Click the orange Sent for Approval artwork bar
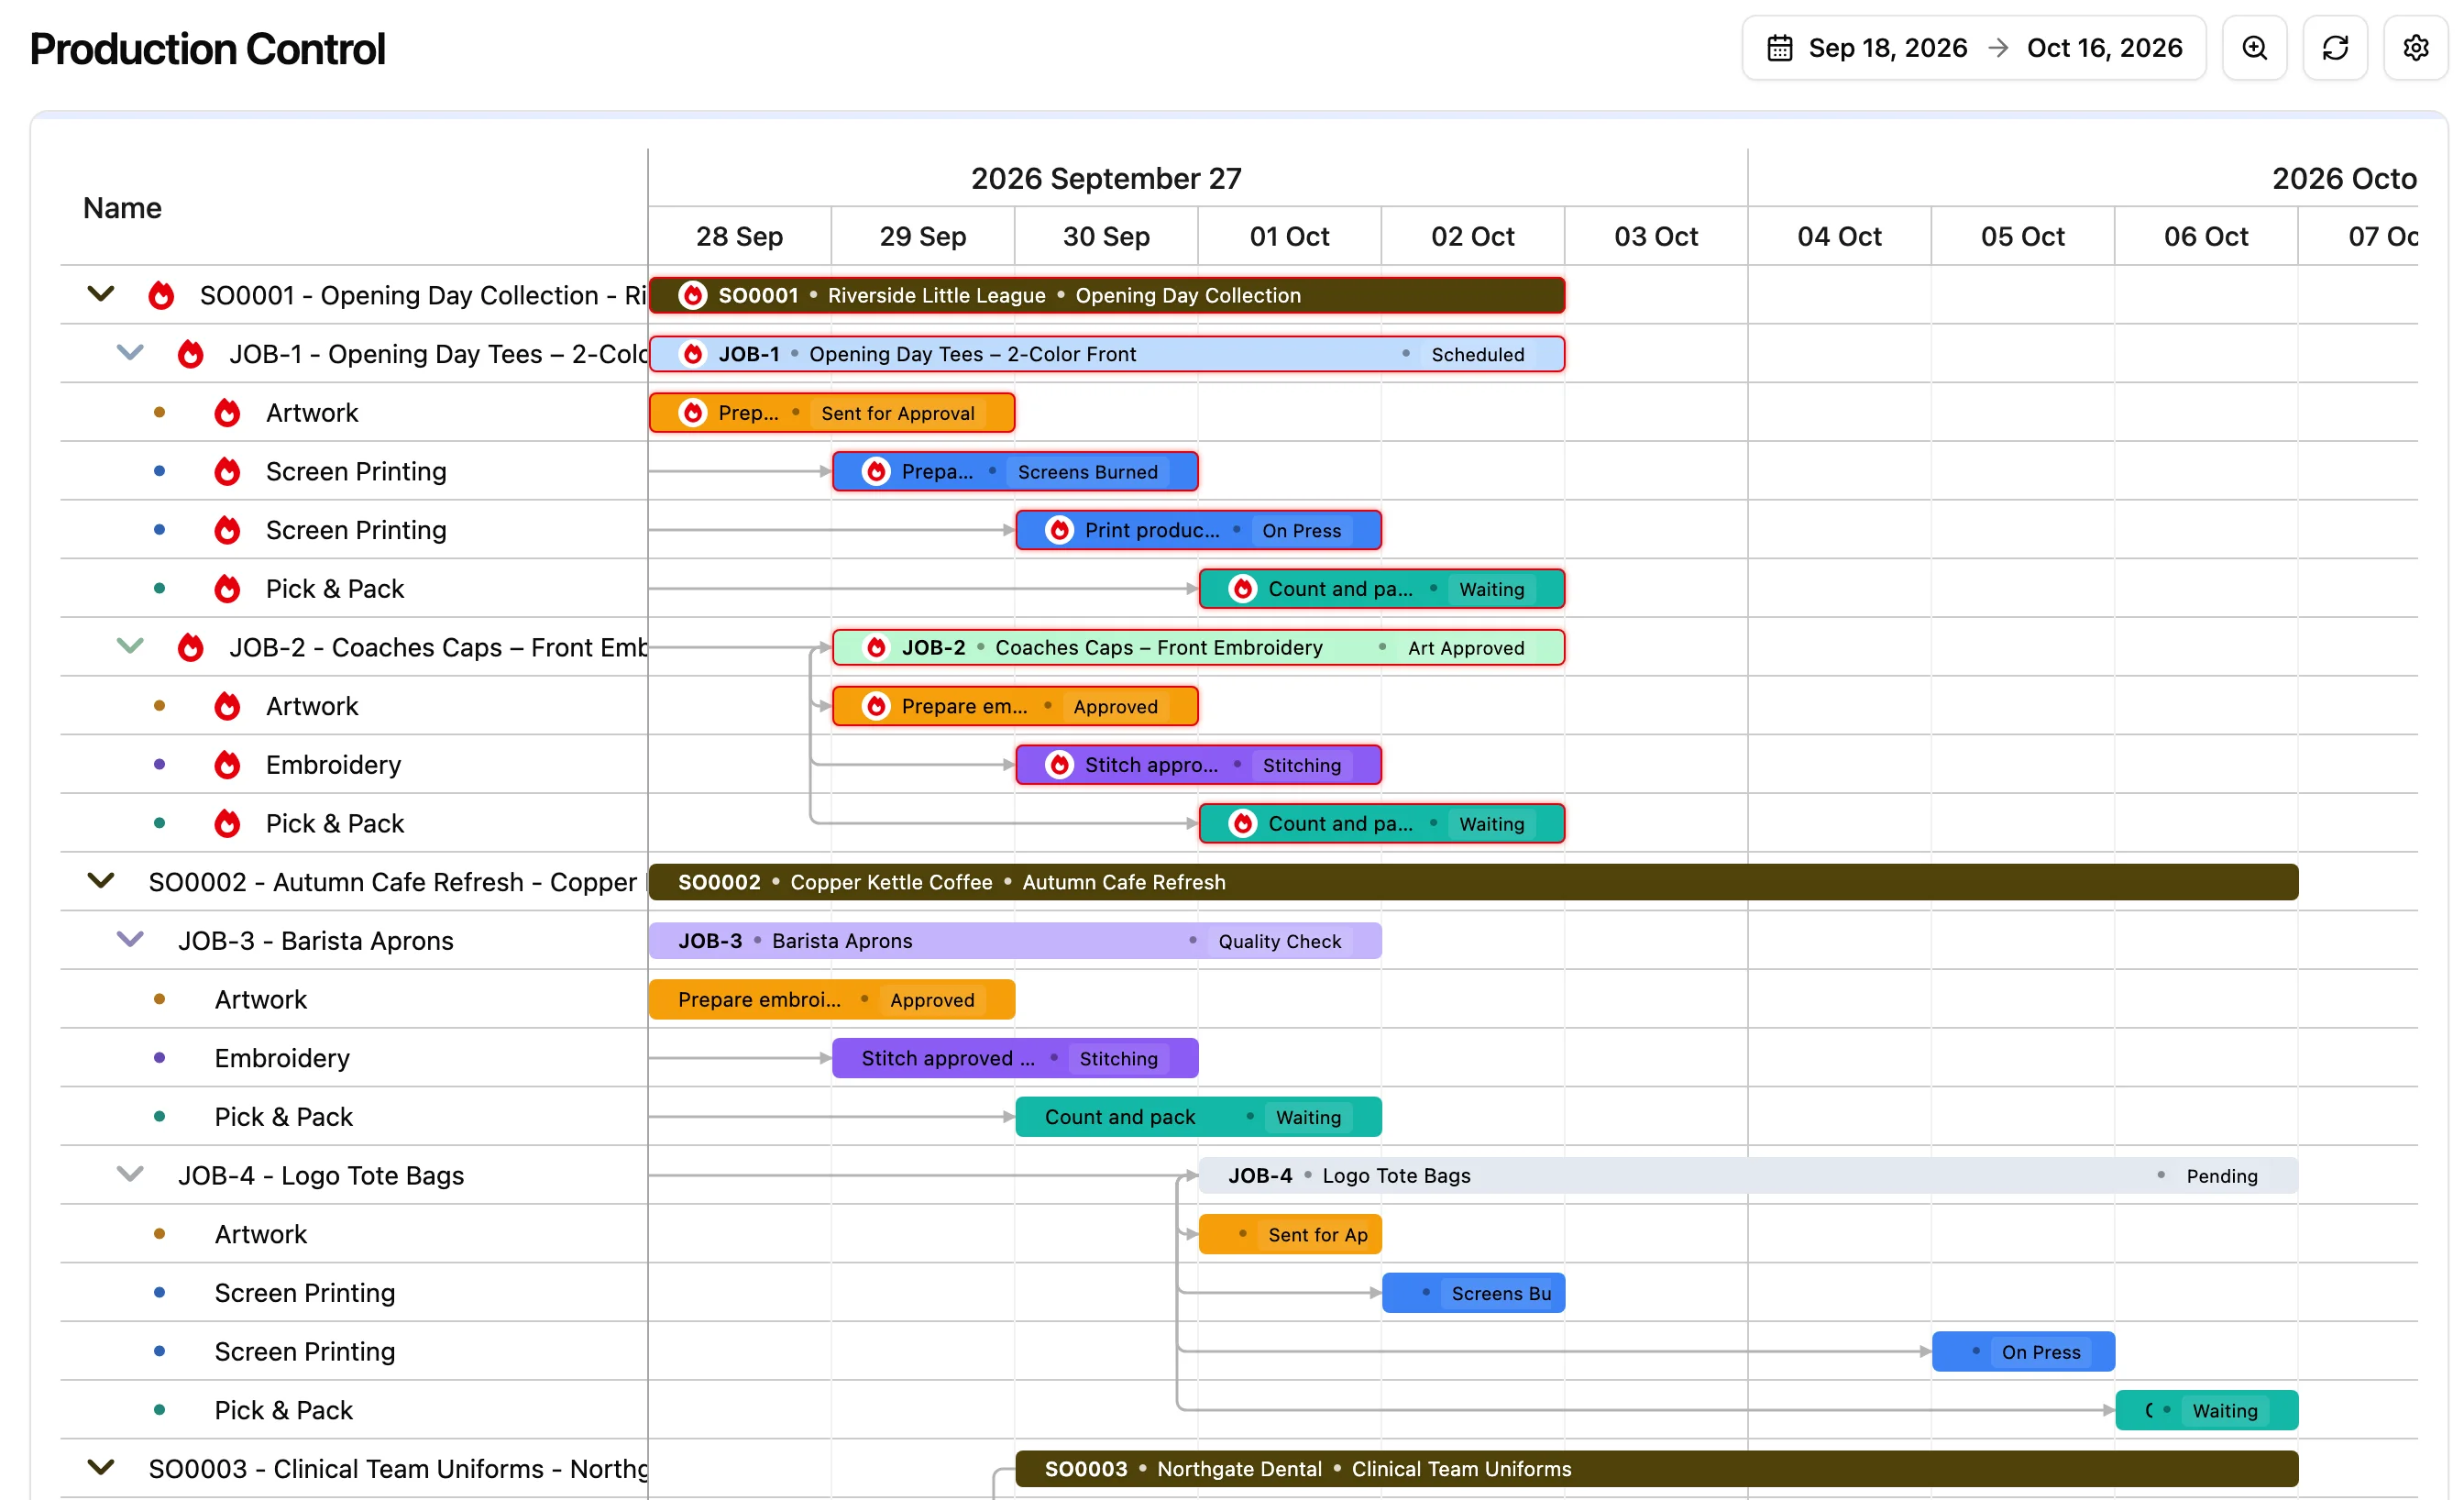The image size is (2464, 1500). (x=832, y=413)
